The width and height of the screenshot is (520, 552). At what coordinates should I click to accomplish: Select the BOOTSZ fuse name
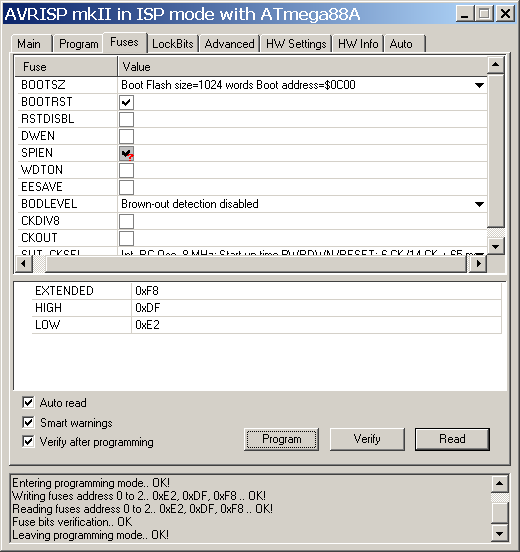pos(43,85)
